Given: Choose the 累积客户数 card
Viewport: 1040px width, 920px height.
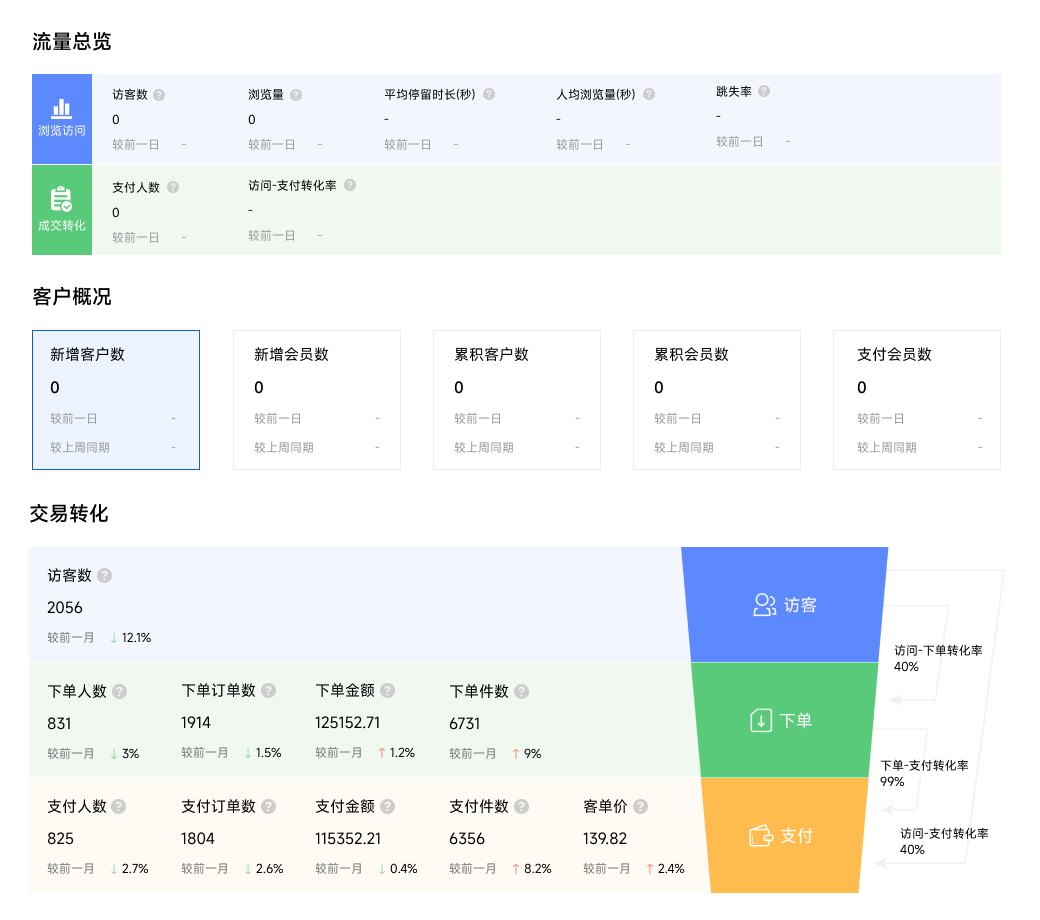Looking at the screenshot, I should point(517,400).
